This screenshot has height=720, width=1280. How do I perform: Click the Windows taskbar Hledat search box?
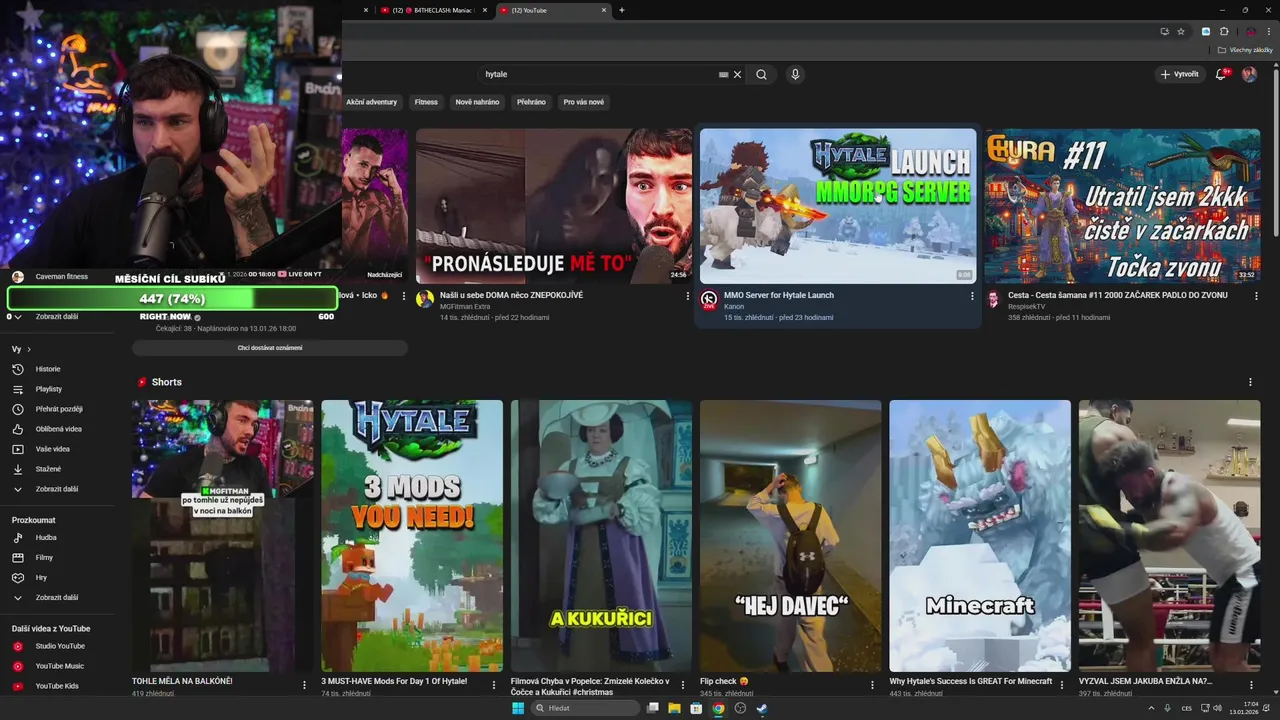click(x=586, y=708)
